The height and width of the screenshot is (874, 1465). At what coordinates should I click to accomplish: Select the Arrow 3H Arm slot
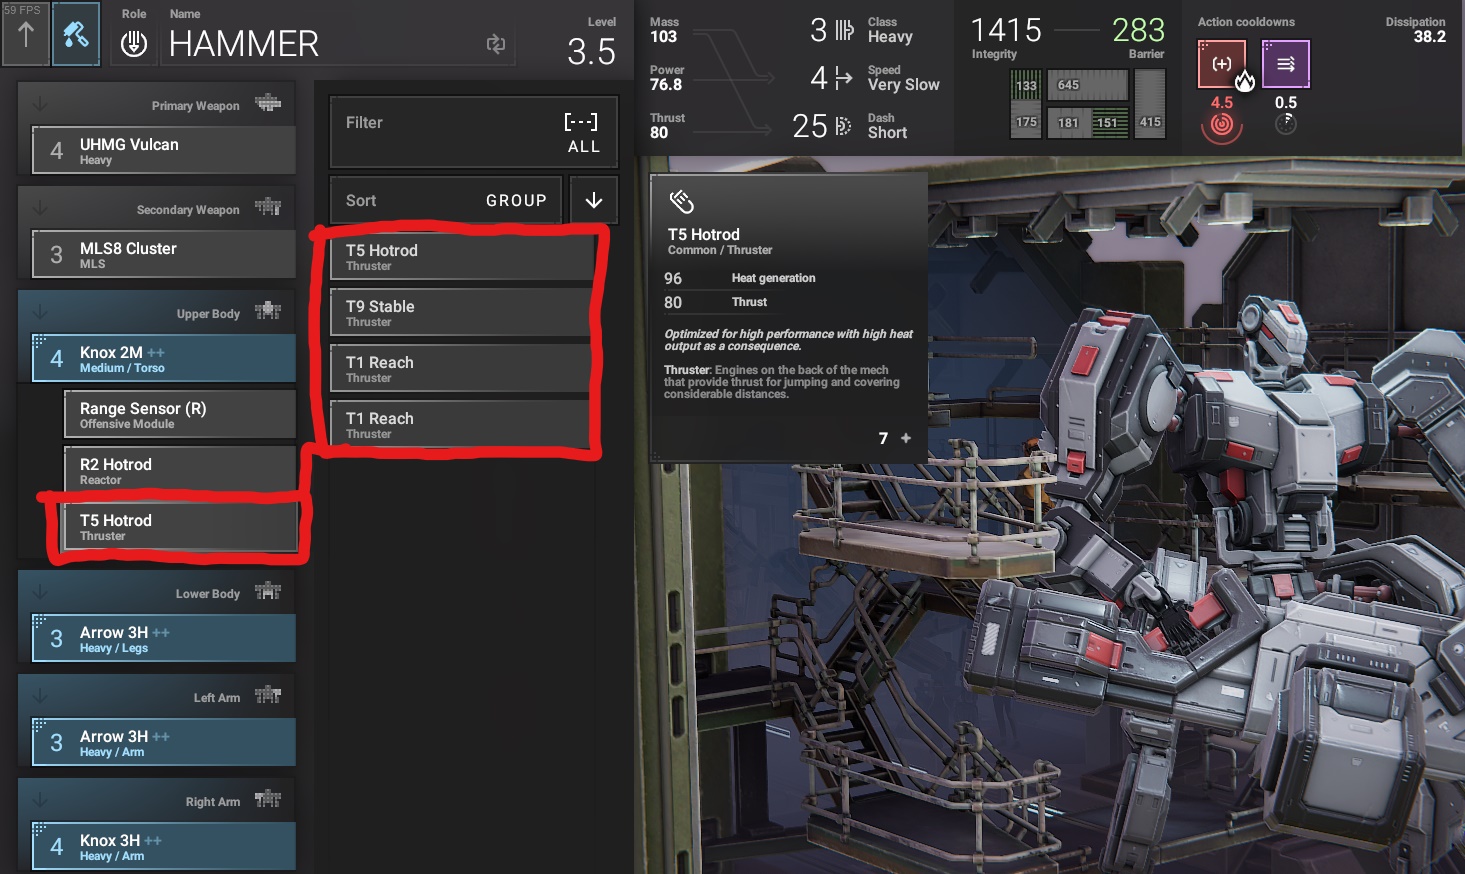tap(164, 742)
